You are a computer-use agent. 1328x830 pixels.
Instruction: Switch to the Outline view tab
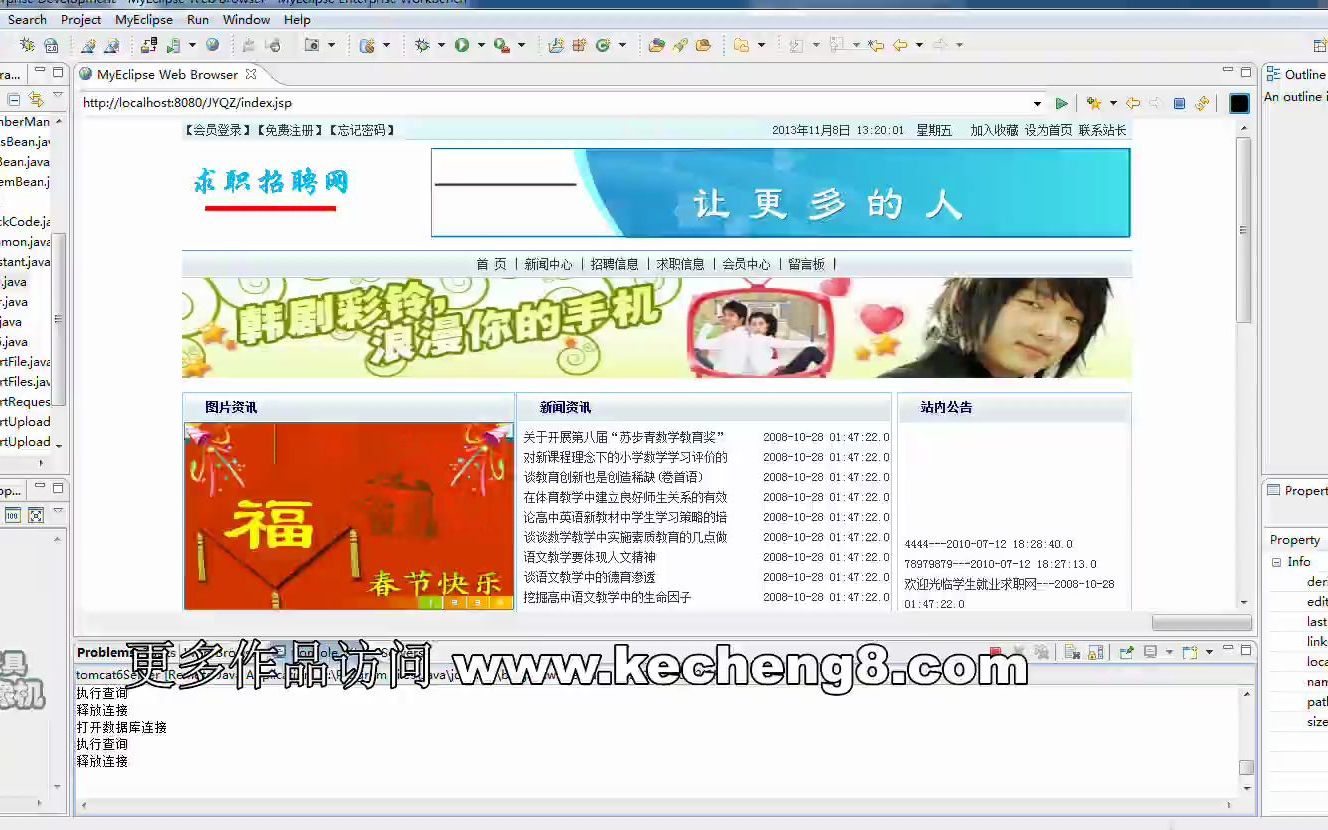coord(1296,74)
